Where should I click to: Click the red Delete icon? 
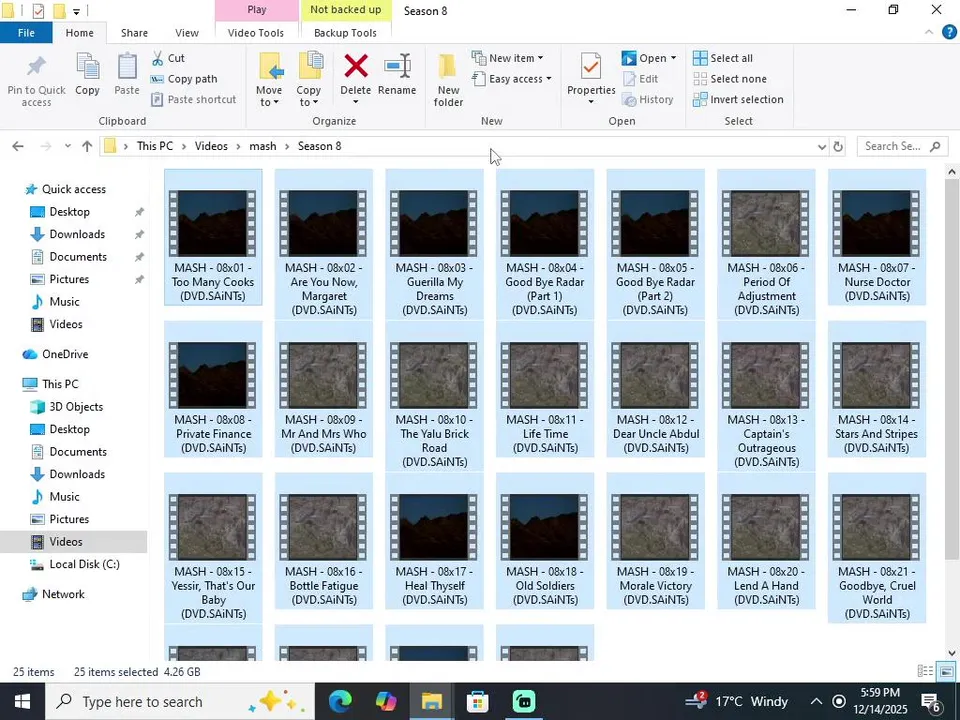tap(356, 66)
